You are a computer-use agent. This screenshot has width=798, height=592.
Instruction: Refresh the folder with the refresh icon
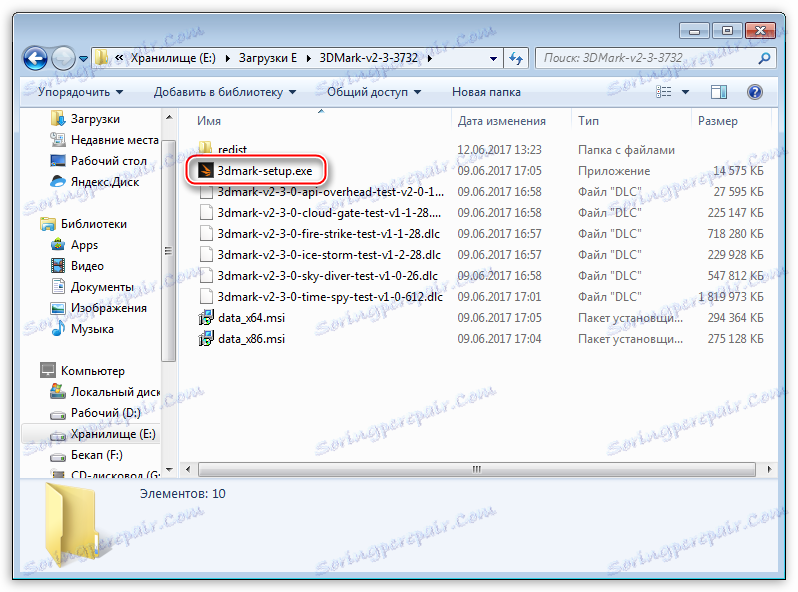pos(516,59)
